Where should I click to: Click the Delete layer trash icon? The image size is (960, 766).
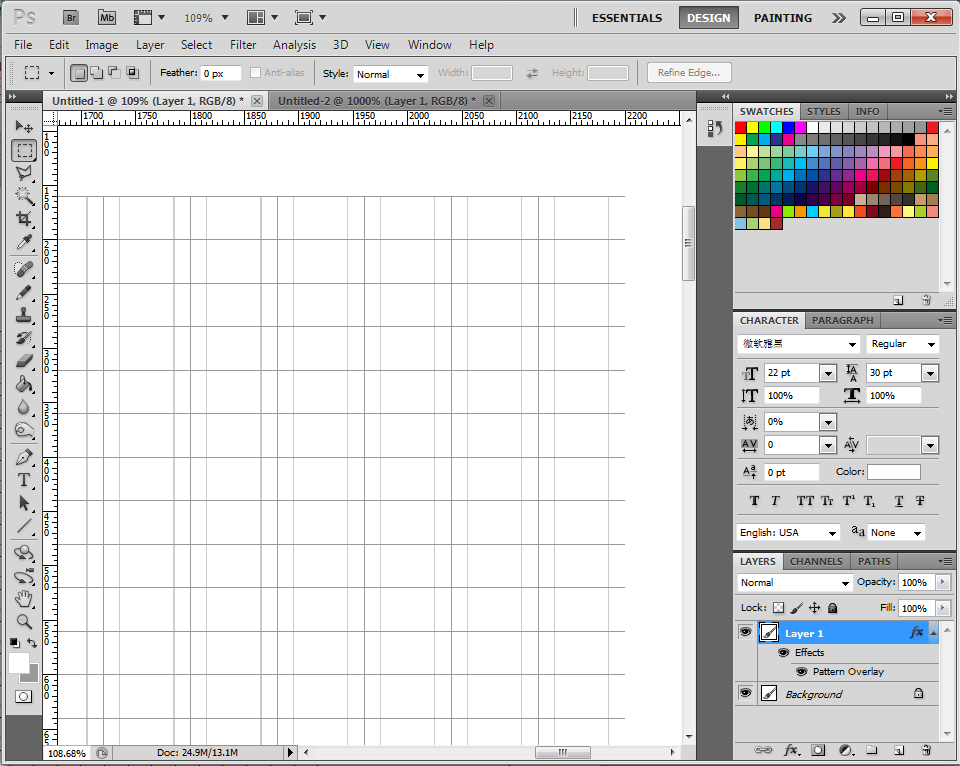click(x=926, y=750)
